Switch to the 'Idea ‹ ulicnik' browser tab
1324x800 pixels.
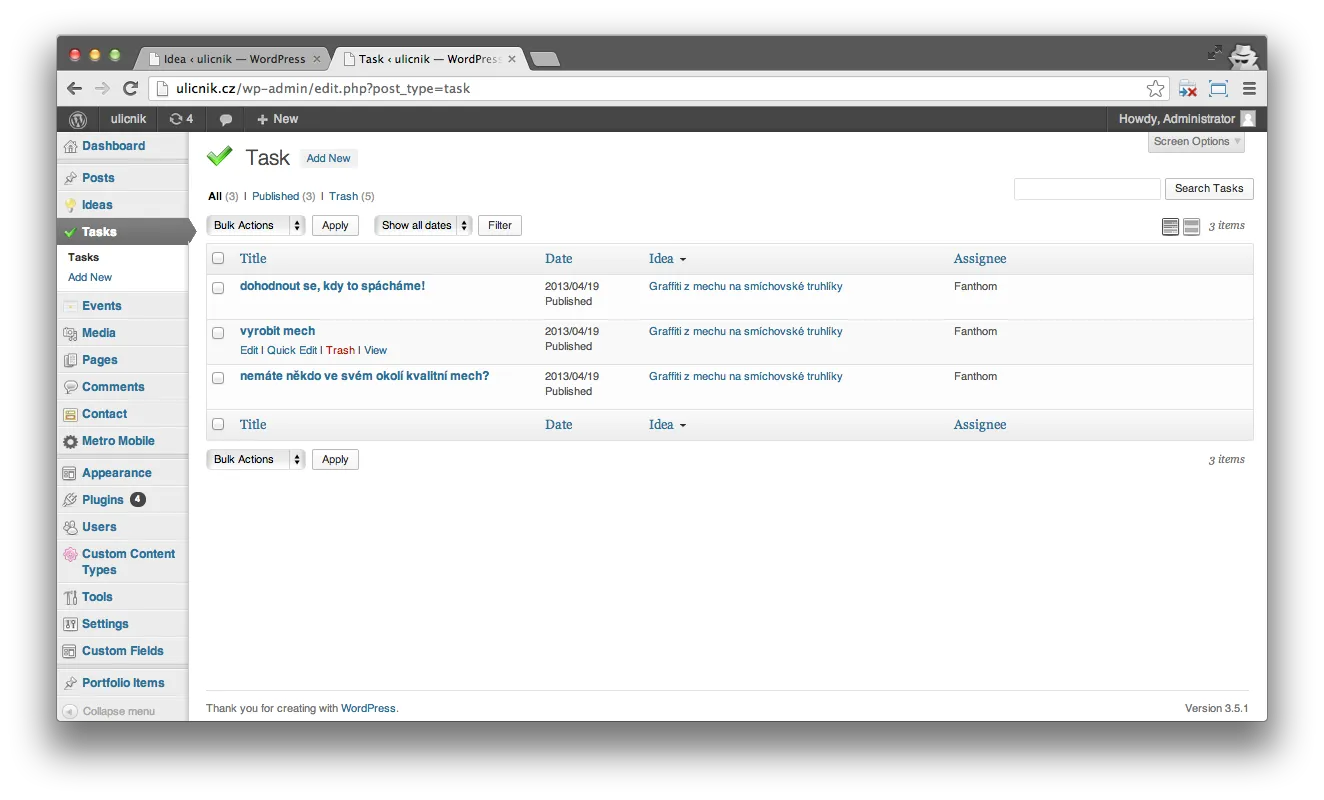pyautogui.click(x=233, y=59)
